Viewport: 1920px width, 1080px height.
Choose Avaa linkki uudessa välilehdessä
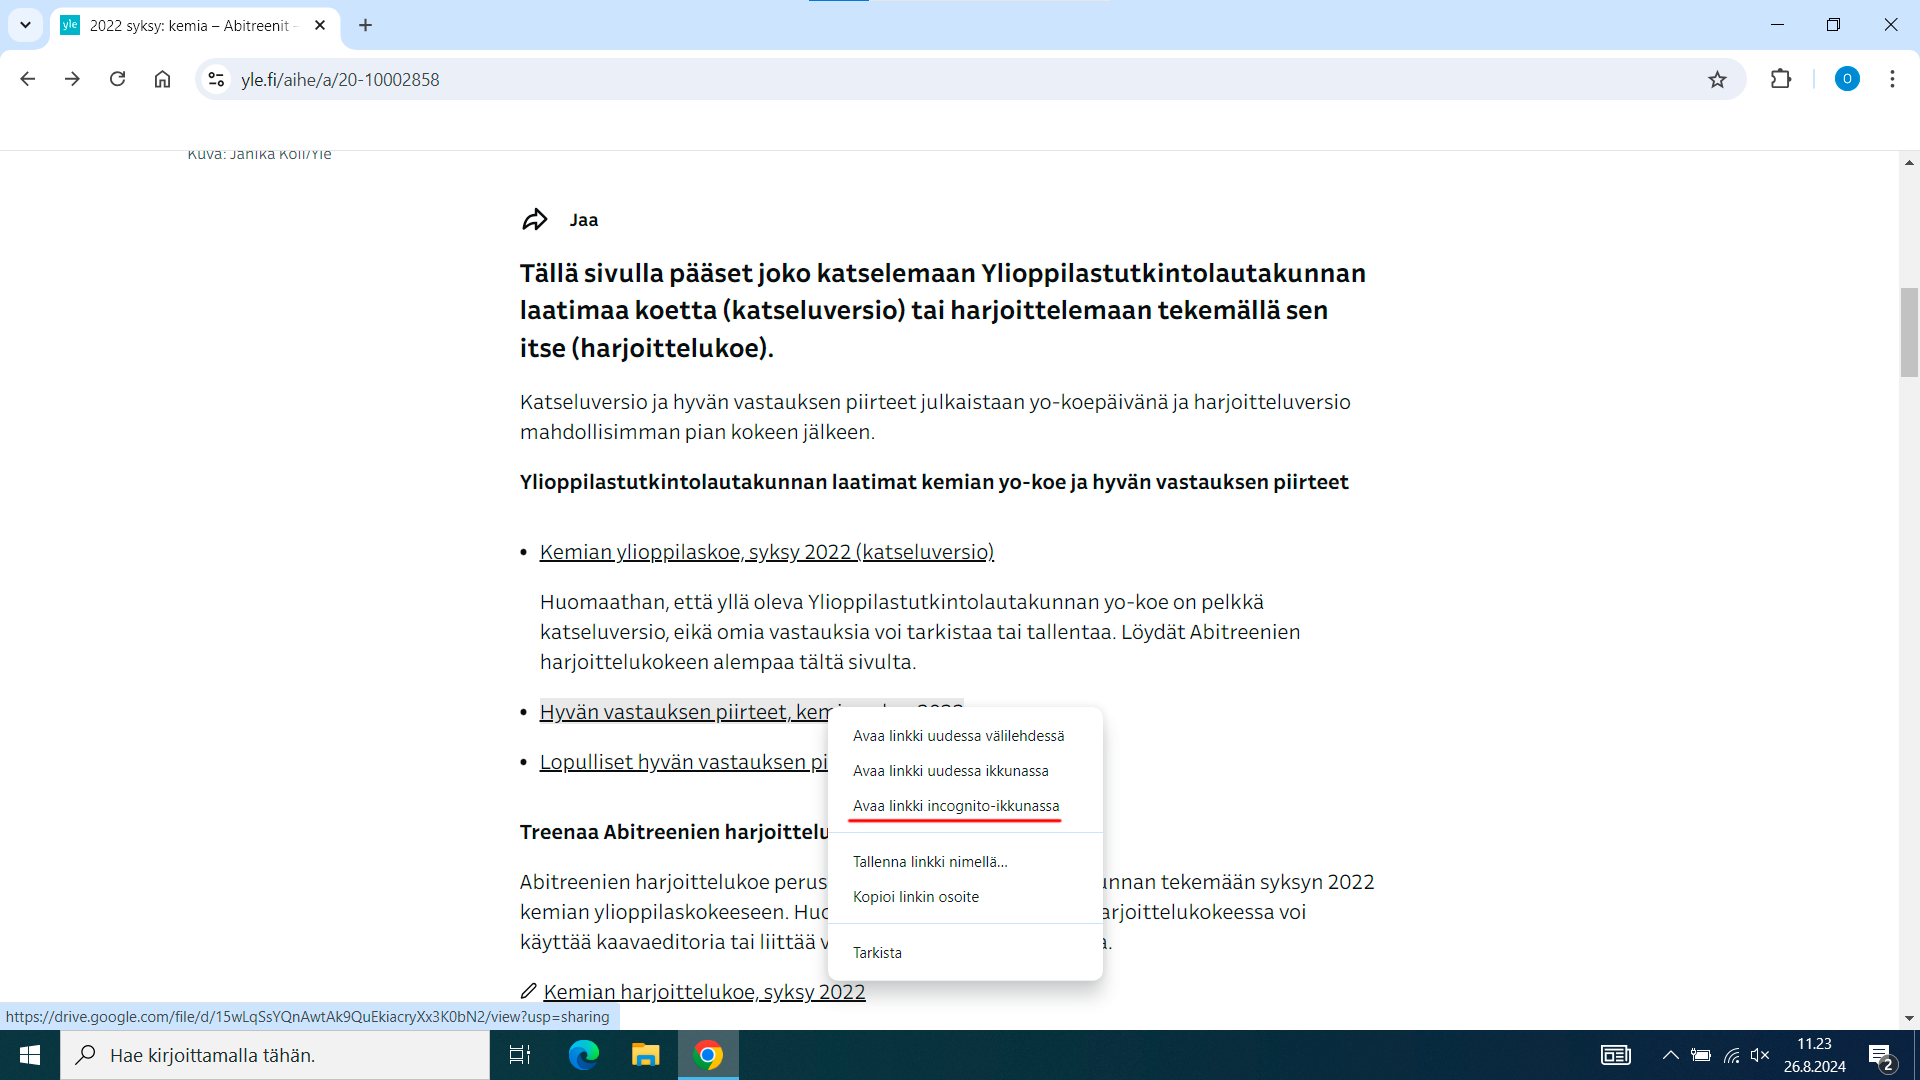pos(965,736)
